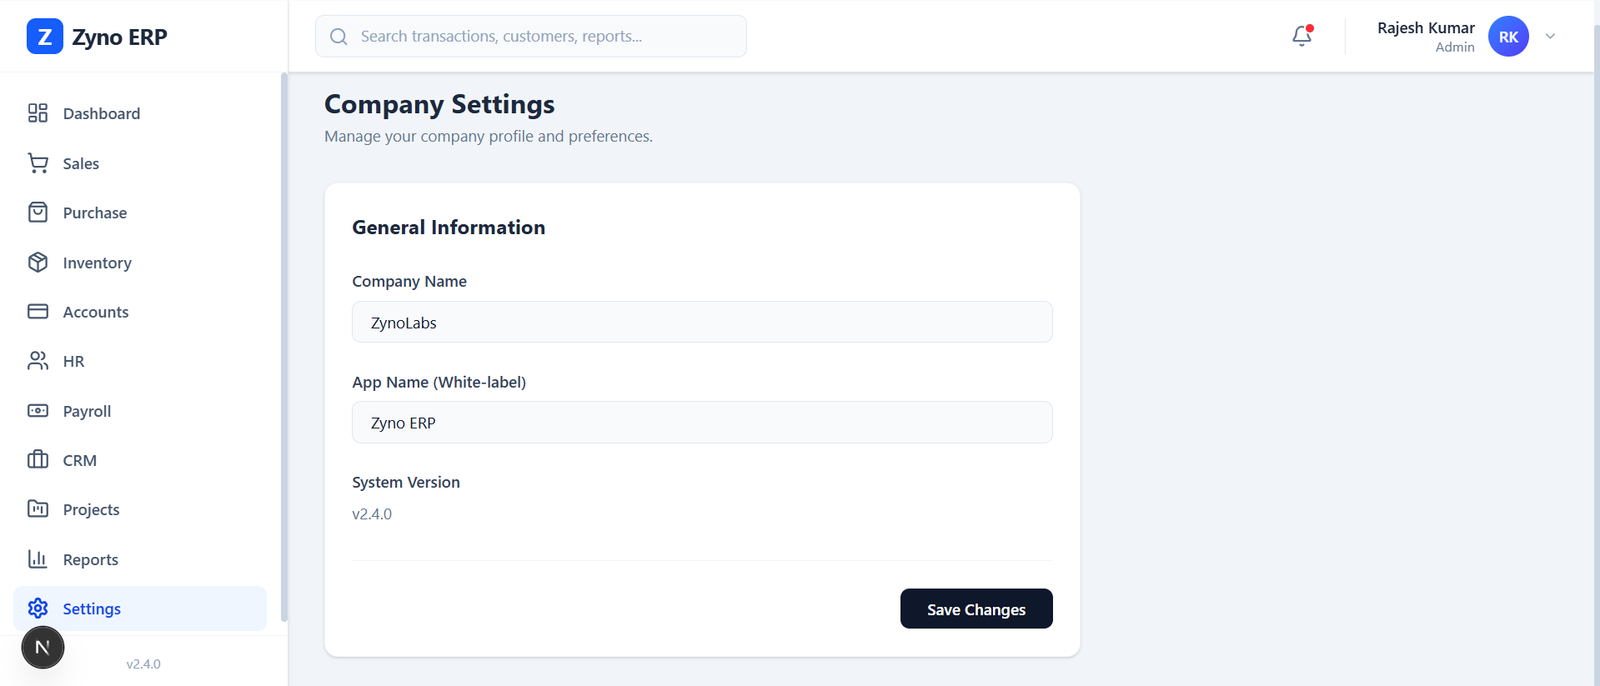Navigate to Reports in sidebar
Screen dimensions: 1600x686
pos(90,559)
